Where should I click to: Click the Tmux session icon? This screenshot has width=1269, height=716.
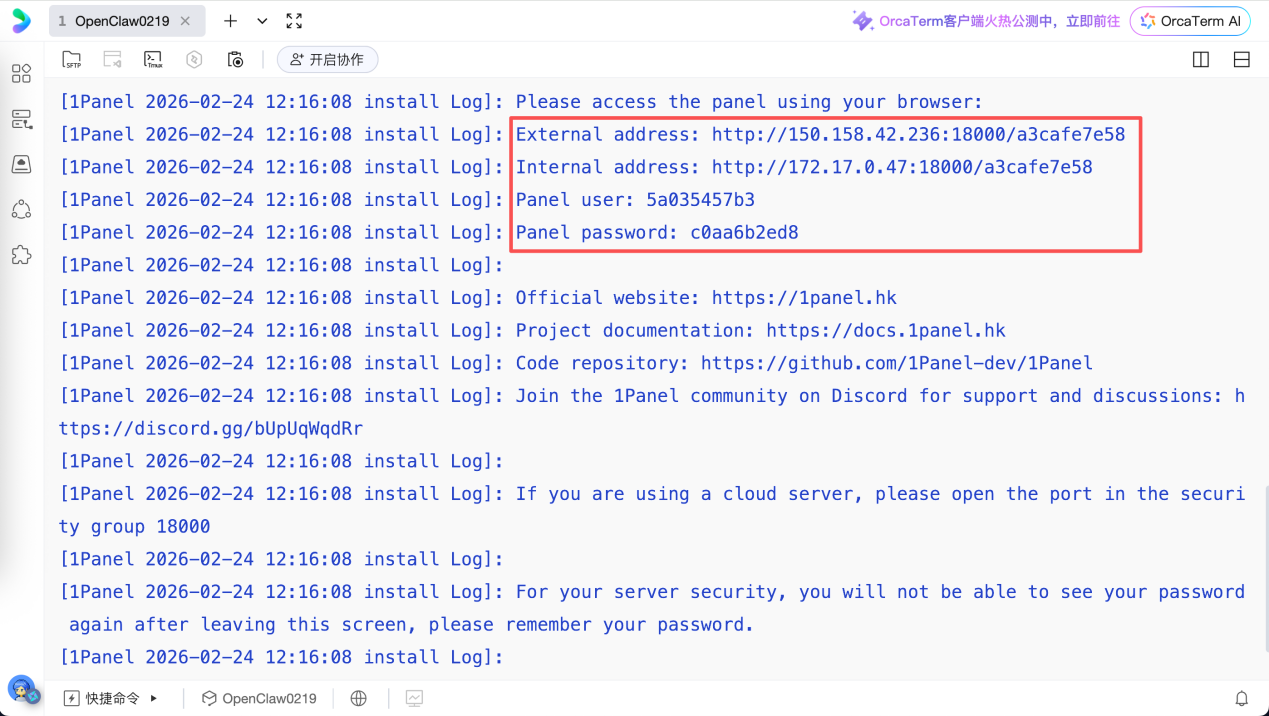point(153,60)
